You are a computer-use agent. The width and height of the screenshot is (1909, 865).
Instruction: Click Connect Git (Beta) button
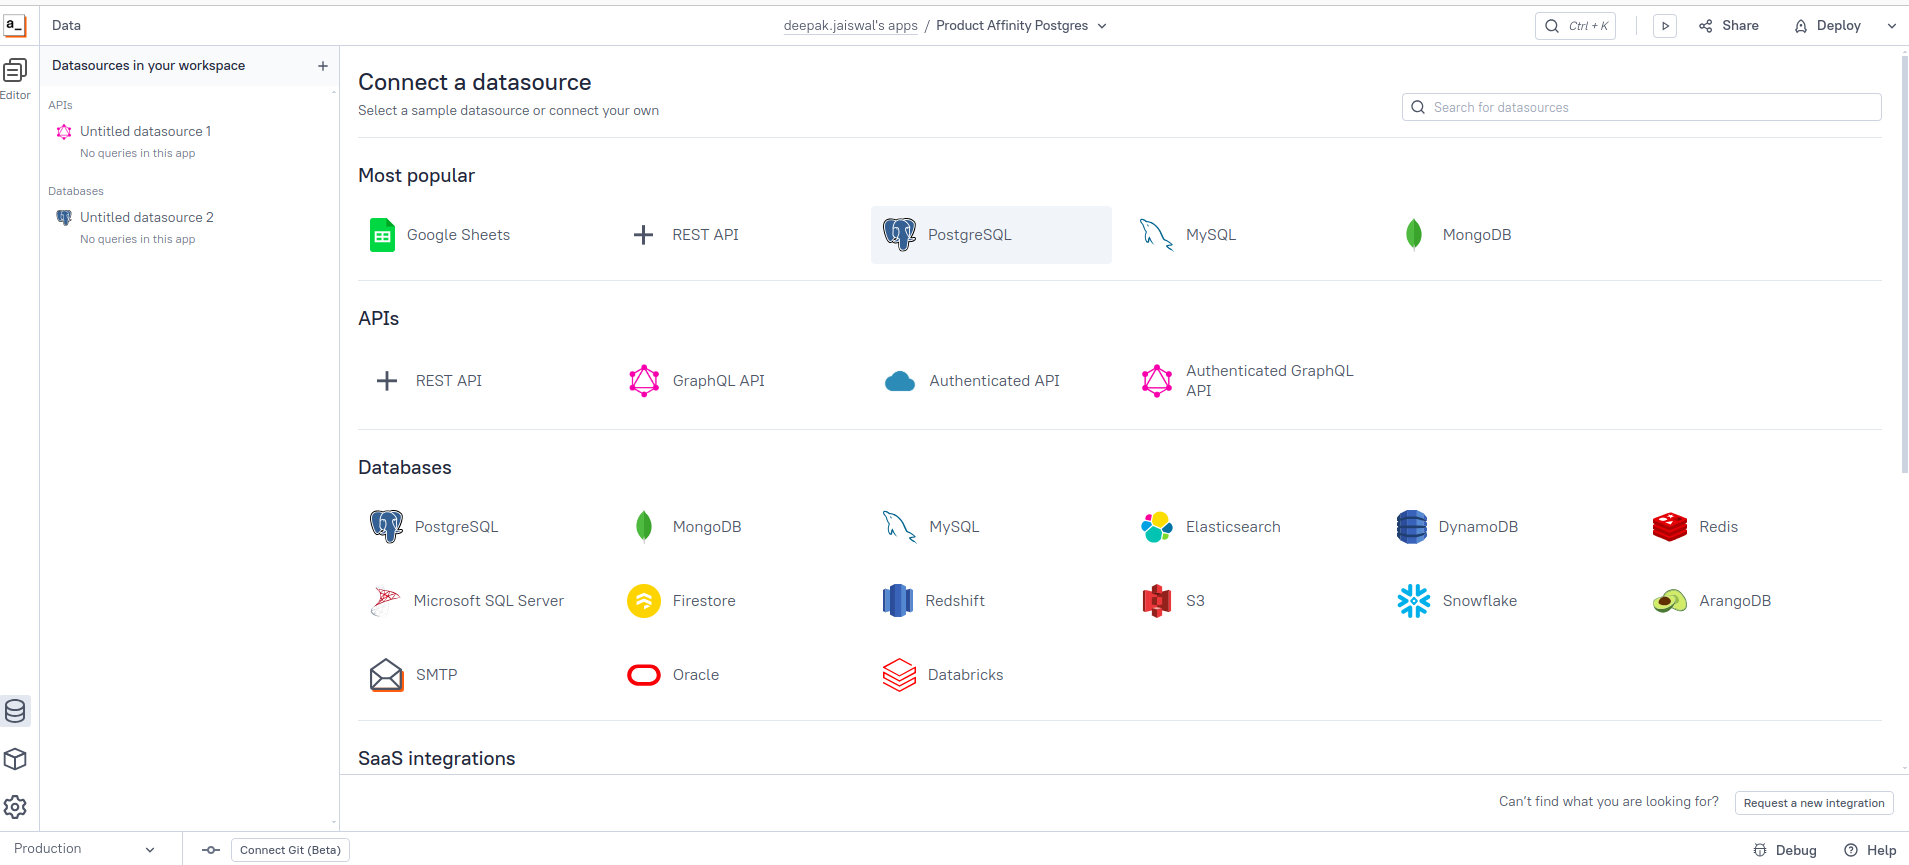[290, 850]
